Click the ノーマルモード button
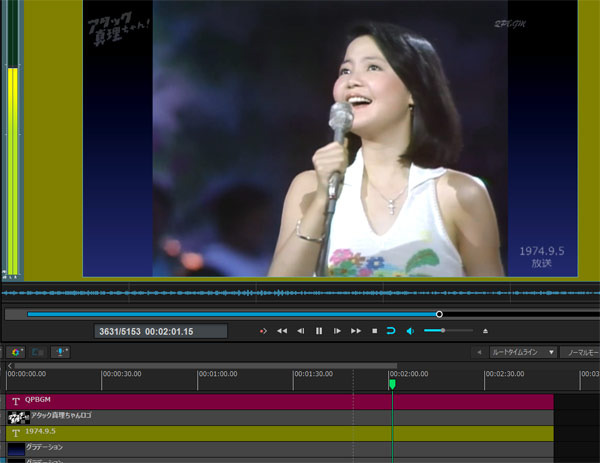Screen dimensions: 600x463 [x=580, y=352]
